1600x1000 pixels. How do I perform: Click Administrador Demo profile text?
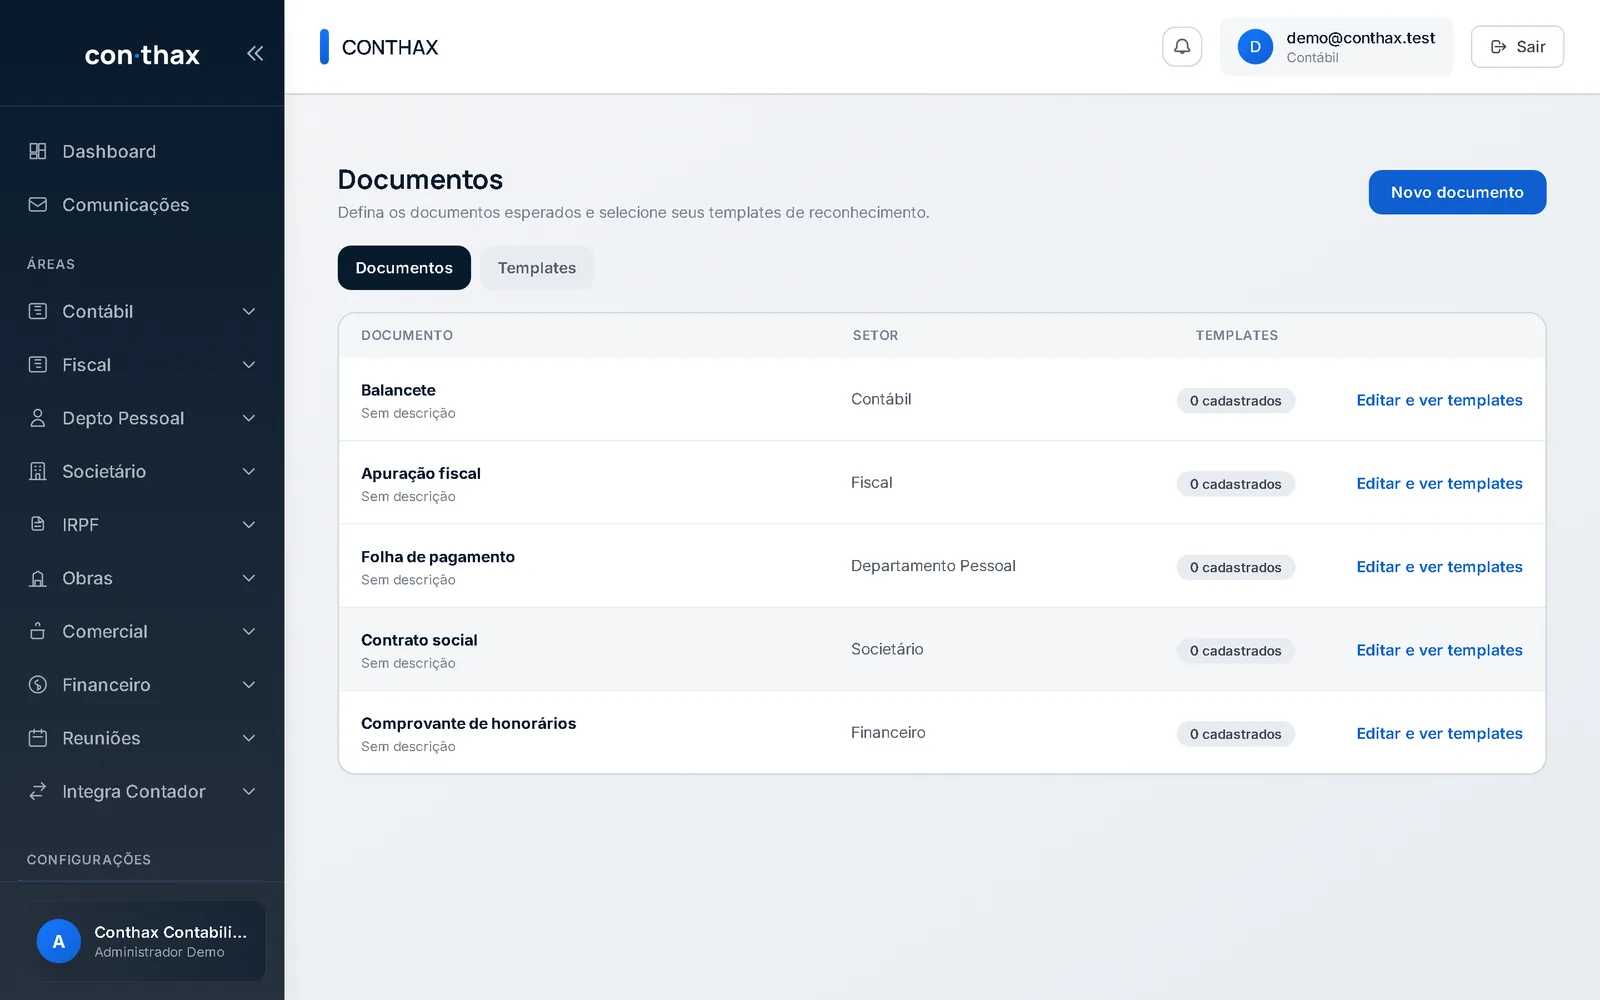159,952
